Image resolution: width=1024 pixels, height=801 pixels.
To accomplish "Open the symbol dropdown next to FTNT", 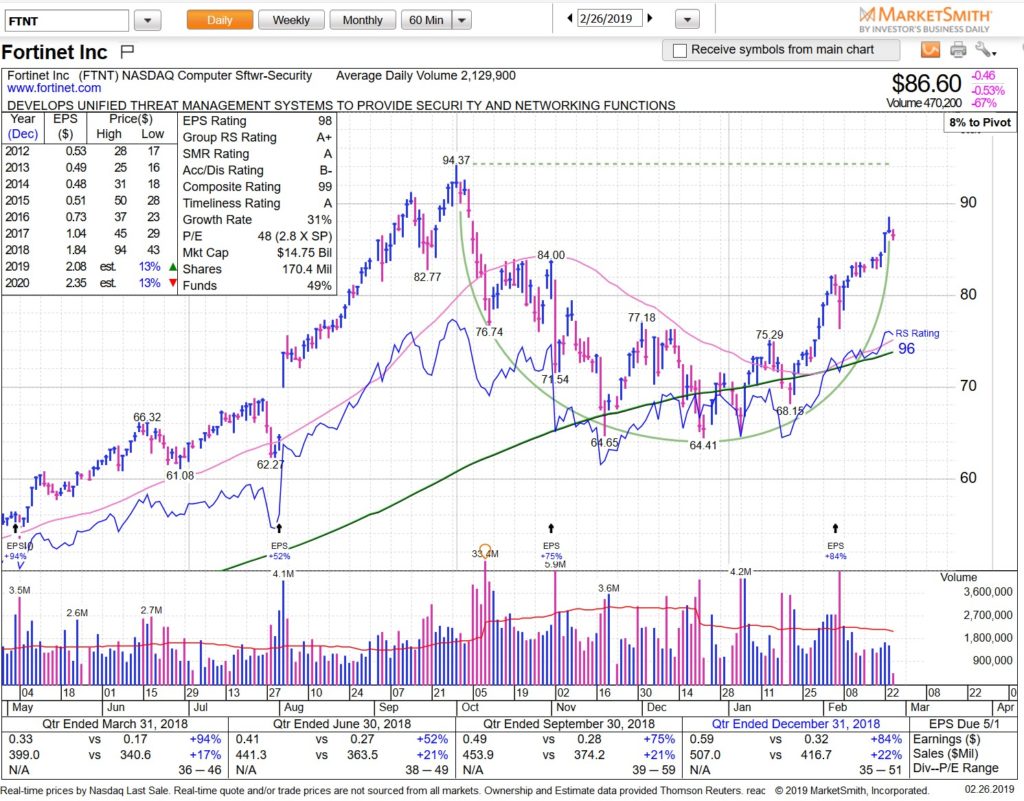I will 148,21.
